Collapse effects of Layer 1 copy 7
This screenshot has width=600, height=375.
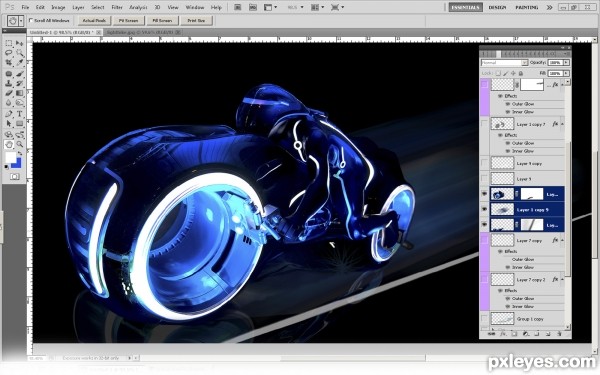562,124
